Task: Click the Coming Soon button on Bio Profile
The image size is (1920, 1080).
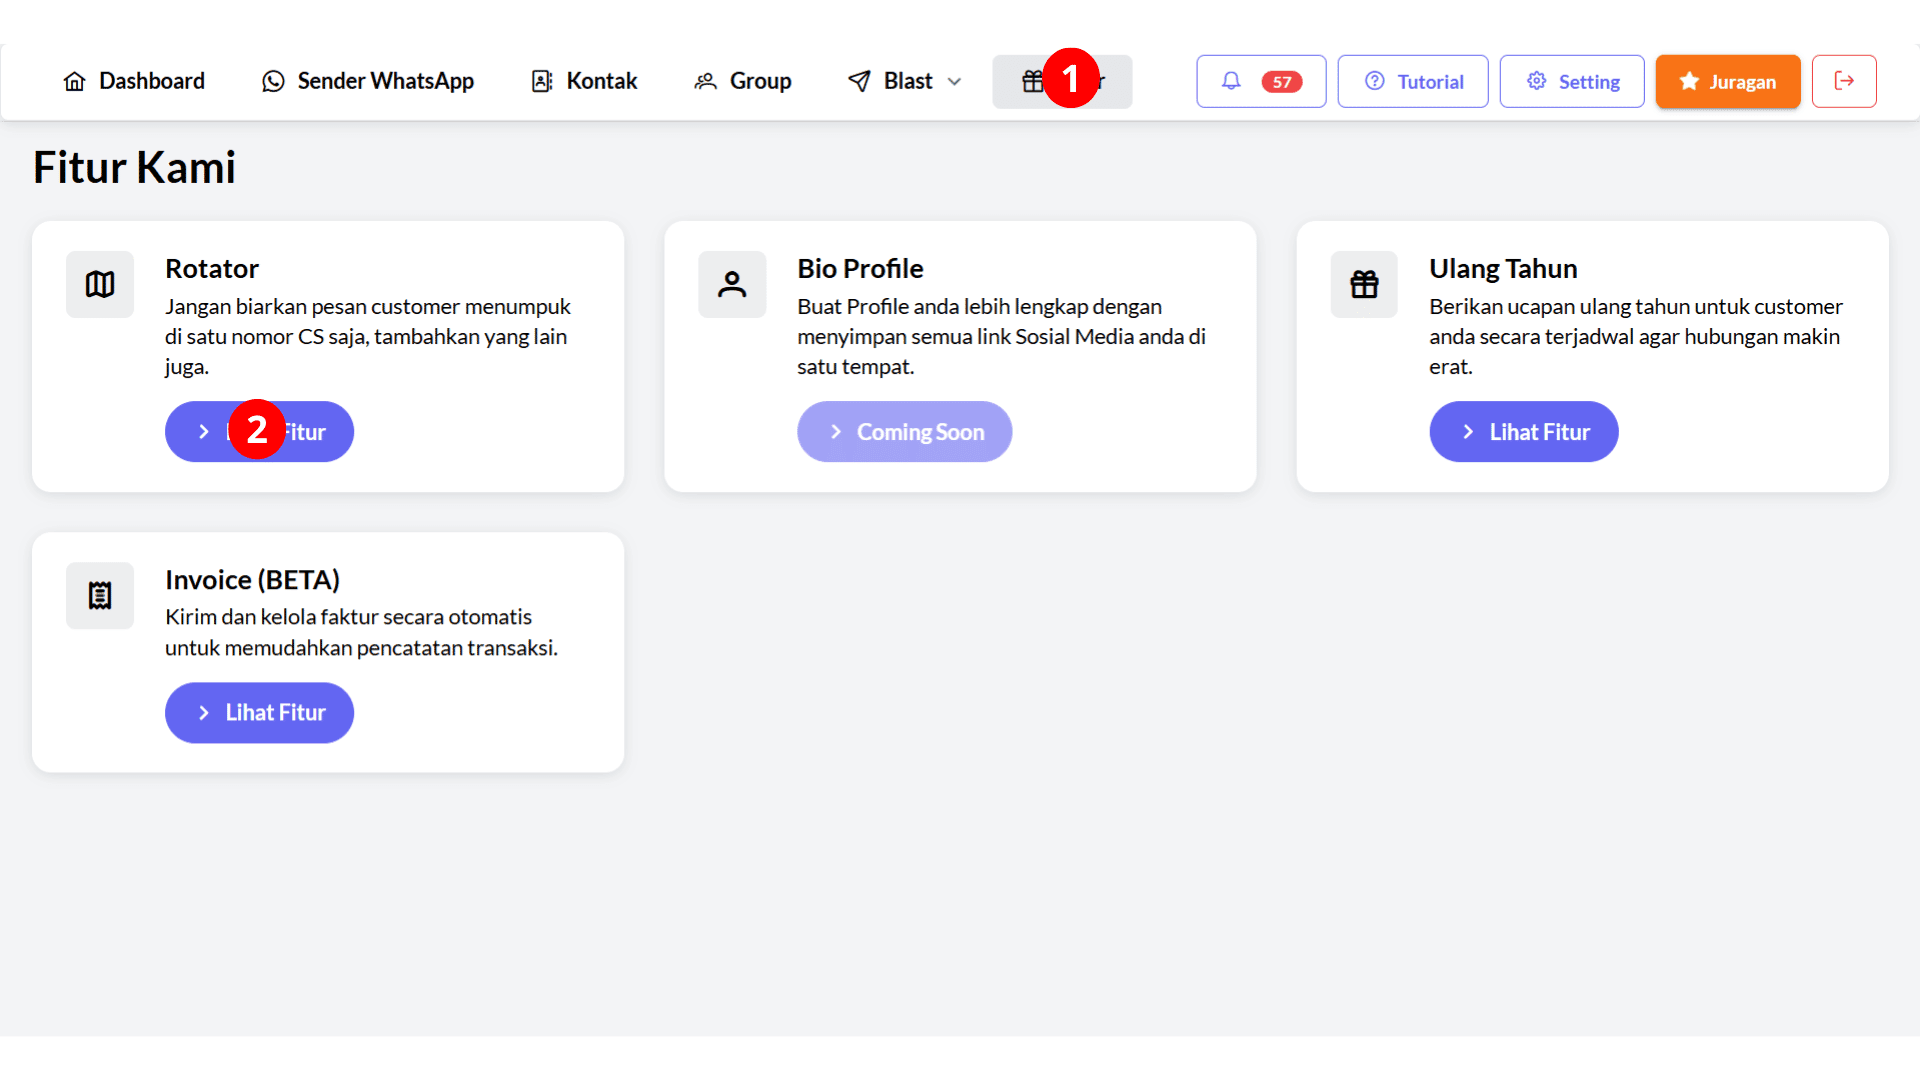Action: click(x=904, y=431)
